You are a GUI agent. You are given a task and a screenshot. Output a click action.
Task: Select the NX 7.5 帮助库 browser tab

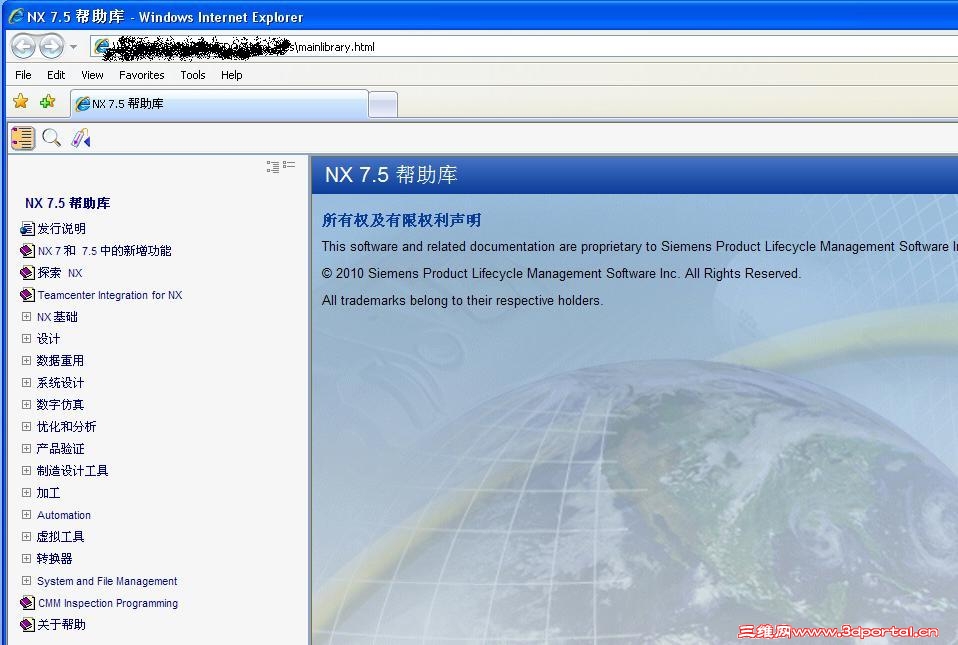(x=220, y=104)
